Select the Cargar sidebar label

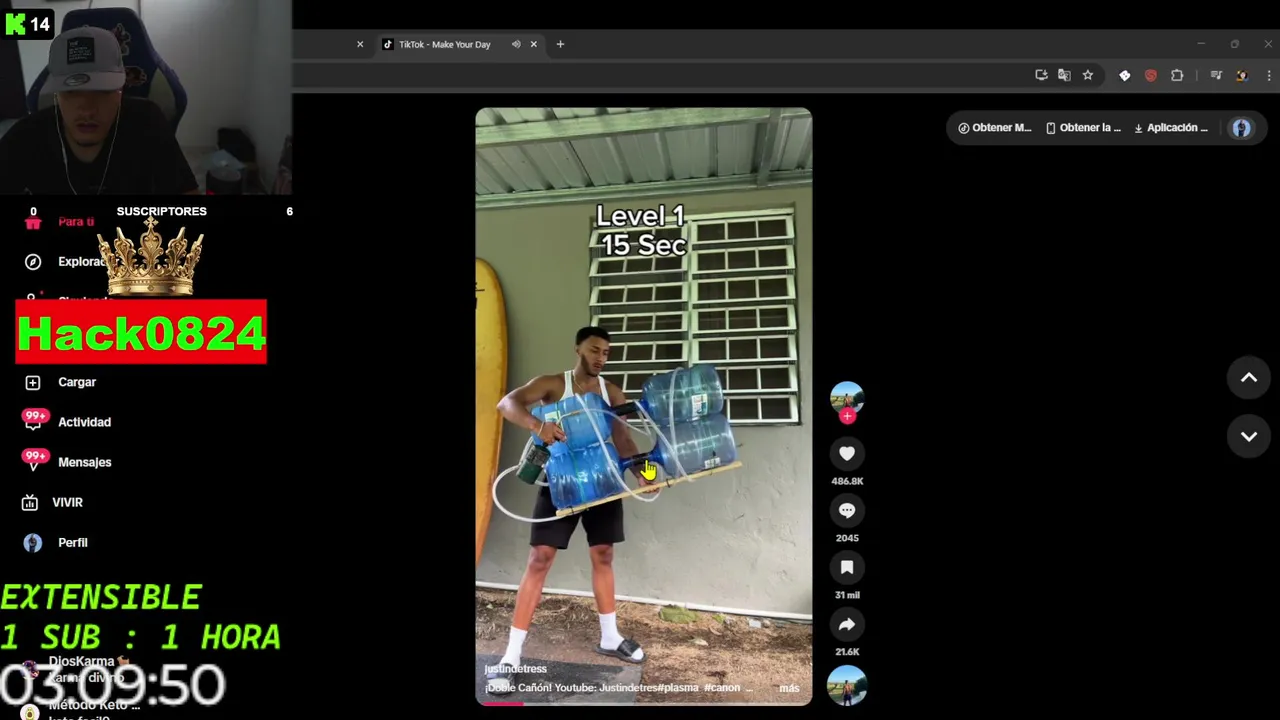77,382
